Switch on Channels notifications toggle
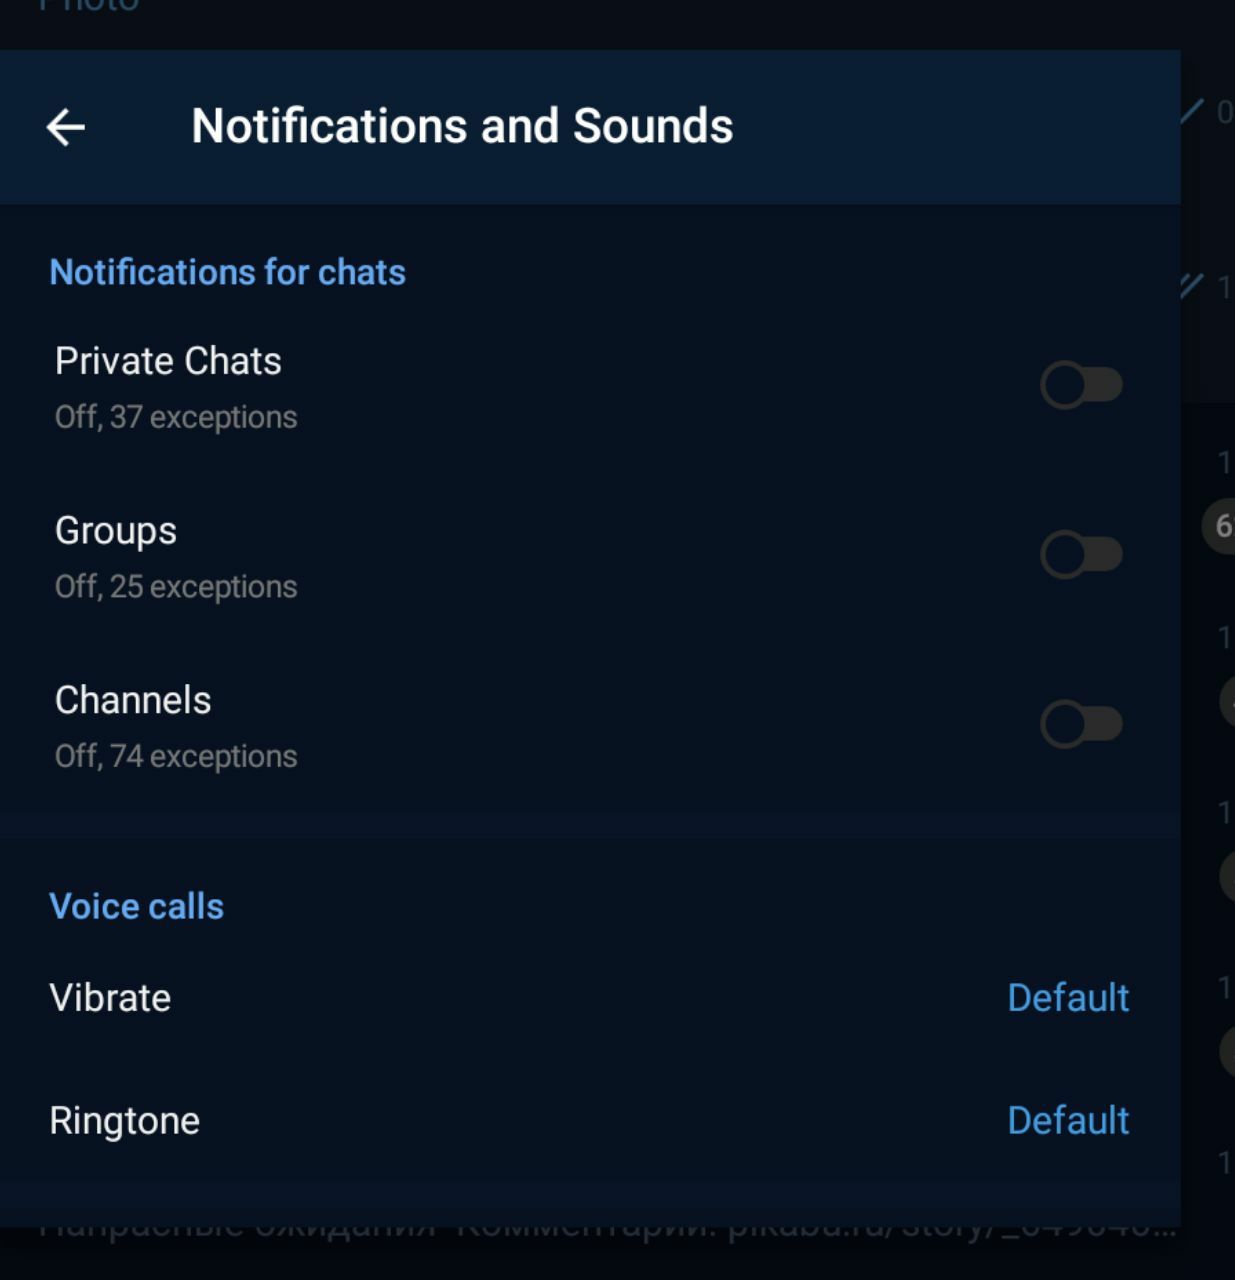The image size is (1235, 1280). tap(1081, 724)
